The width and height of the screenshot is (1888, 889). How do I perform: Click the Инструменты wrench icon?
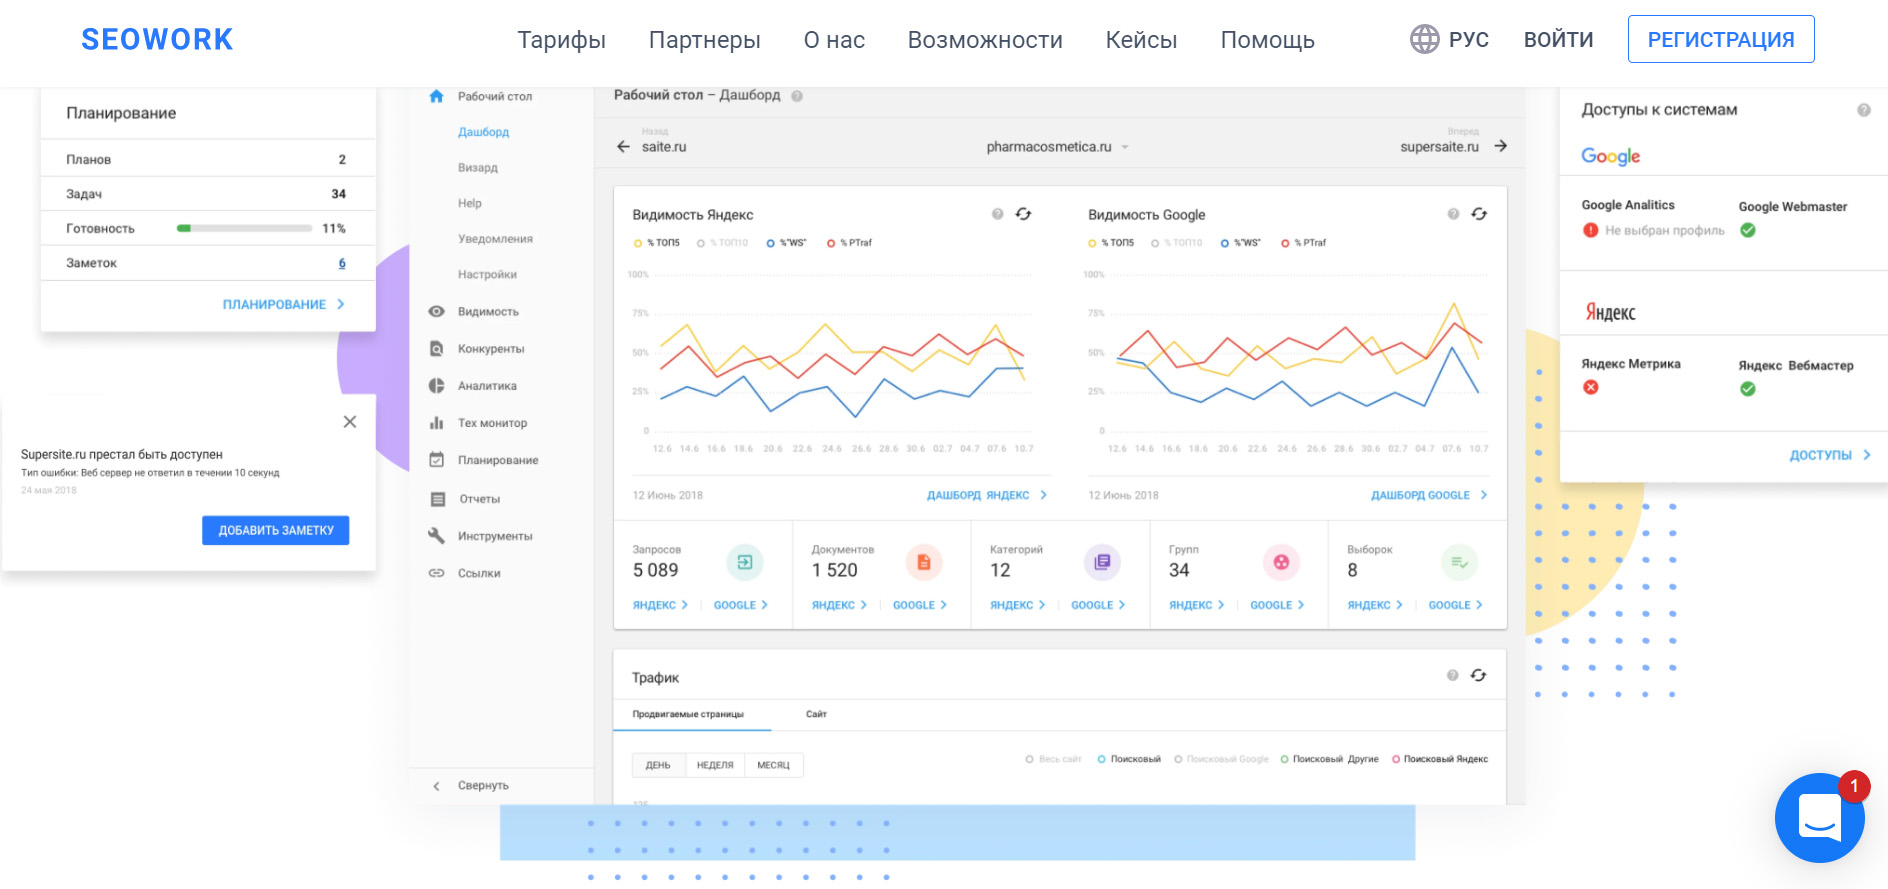(436, 536)
